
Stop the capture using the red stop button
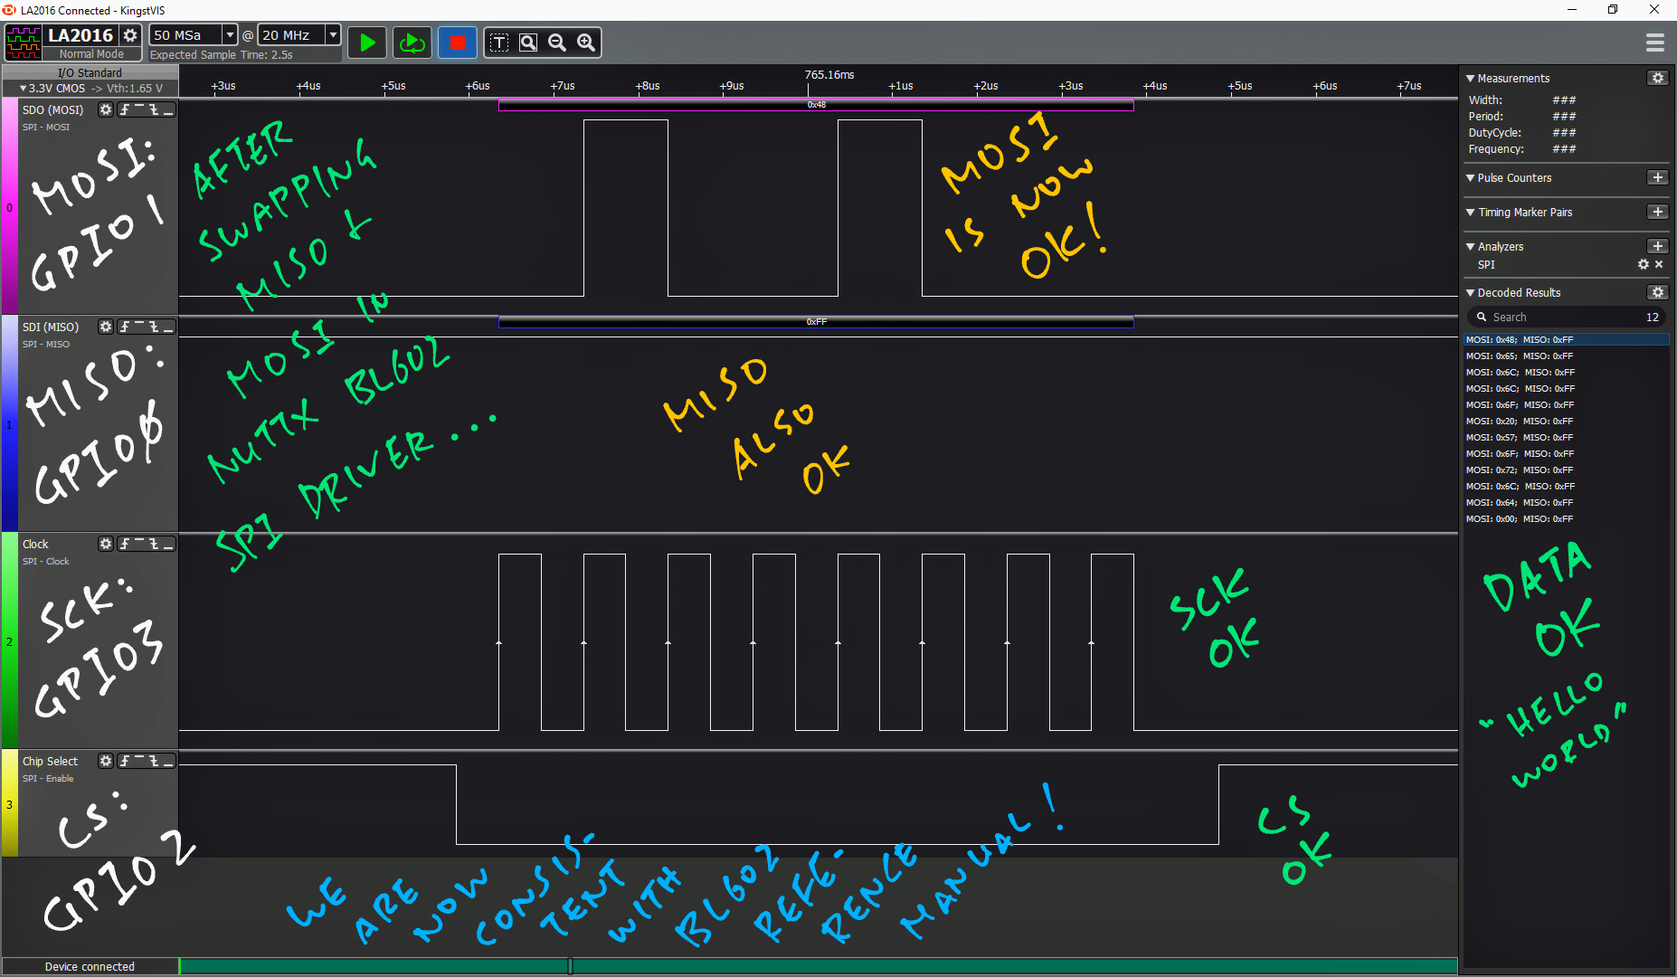point(457,43)
